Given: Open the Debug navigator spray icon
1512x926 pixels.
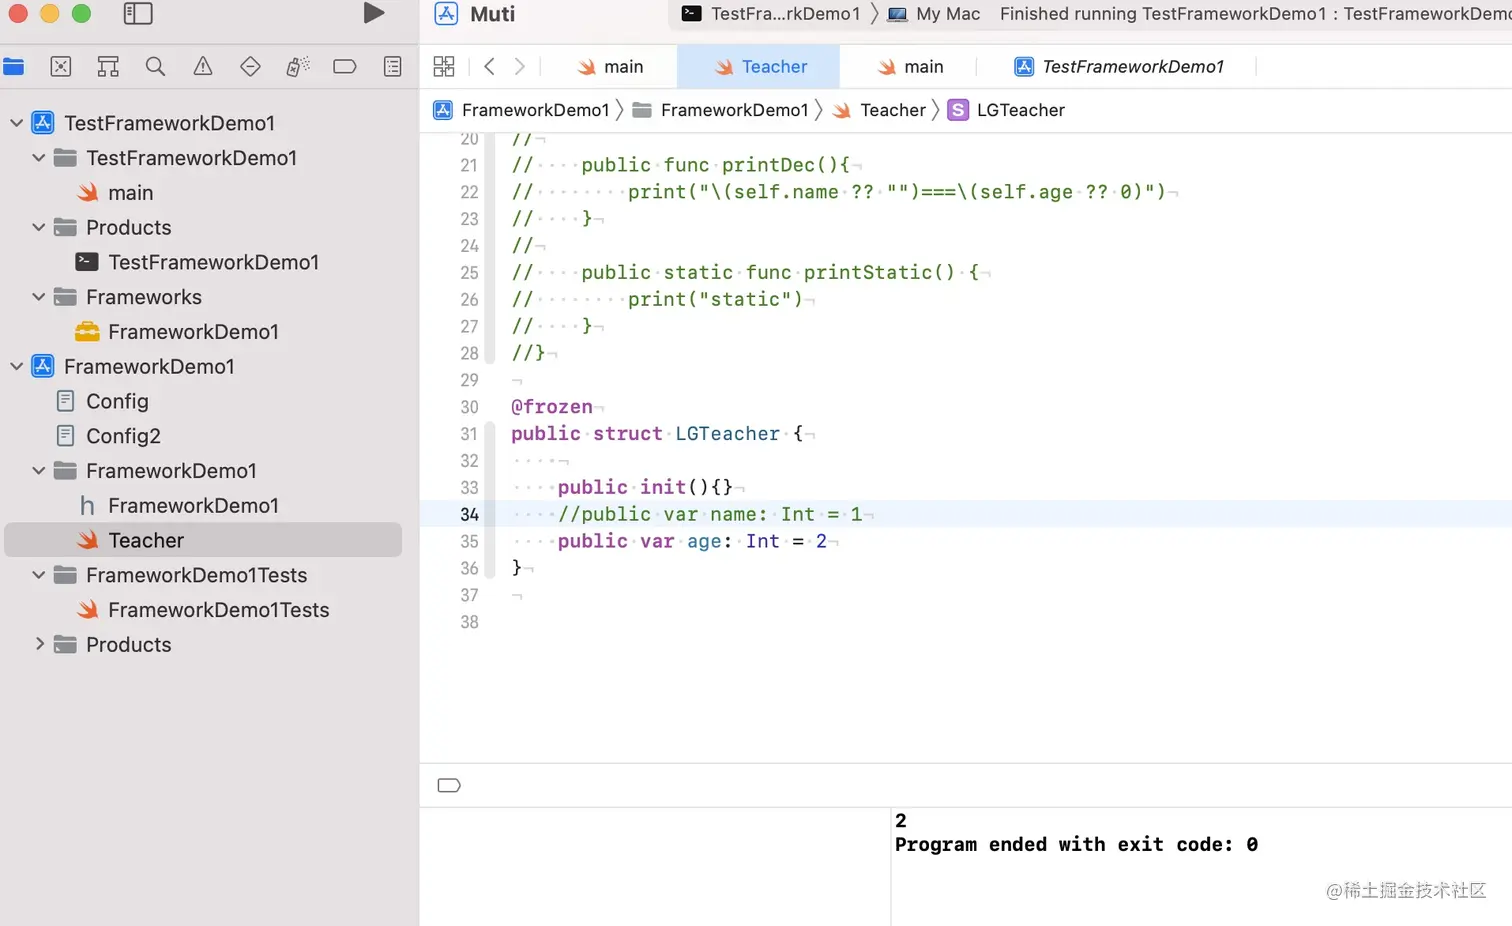Looking at the screenshot, I should point(298,67).
